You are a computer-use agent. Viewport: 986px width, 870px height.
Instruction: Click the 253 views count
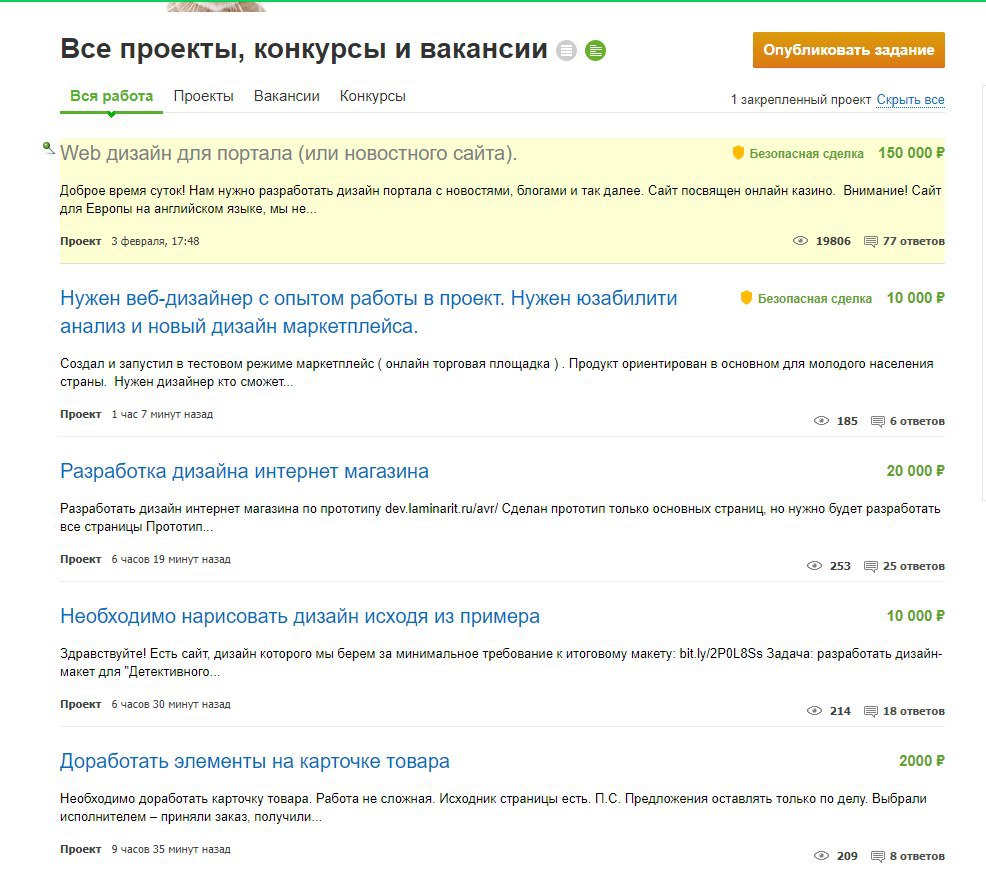pos(840,566)
